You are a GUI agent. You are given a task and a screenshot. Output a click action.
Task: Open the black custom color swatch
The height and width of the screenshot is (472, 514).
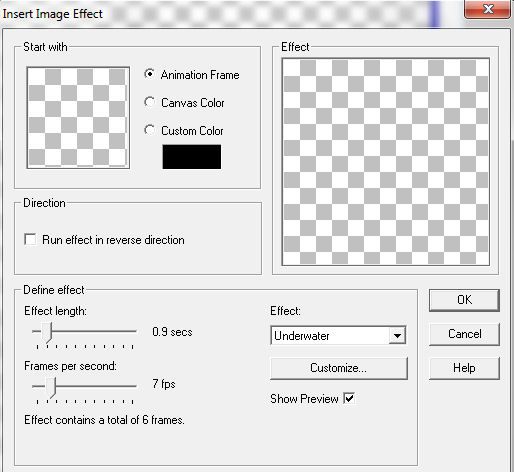(x=192, y=157)
